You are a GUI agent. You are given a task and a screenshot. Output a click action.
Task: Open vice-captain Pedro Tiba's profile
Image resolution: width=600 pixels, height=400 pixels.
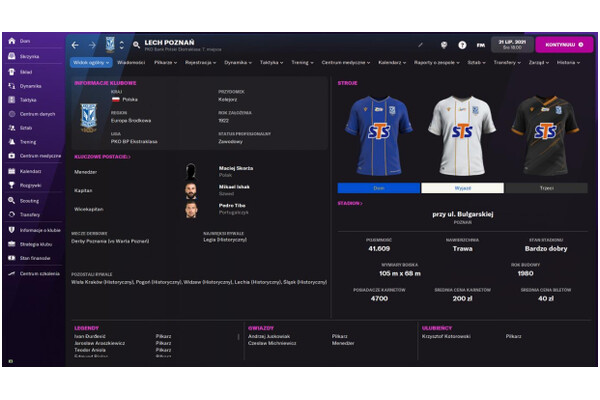pos(232,206)
